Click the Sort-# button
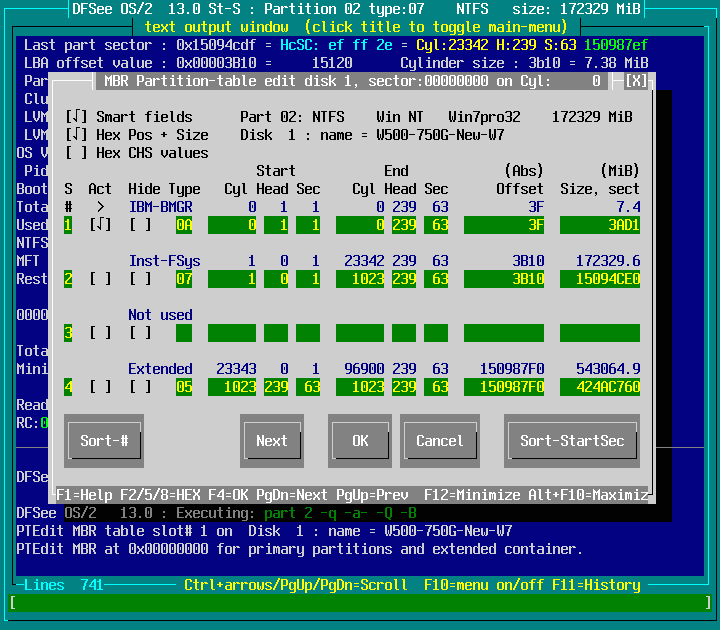 pyautogui.click(x=104, y=441)
